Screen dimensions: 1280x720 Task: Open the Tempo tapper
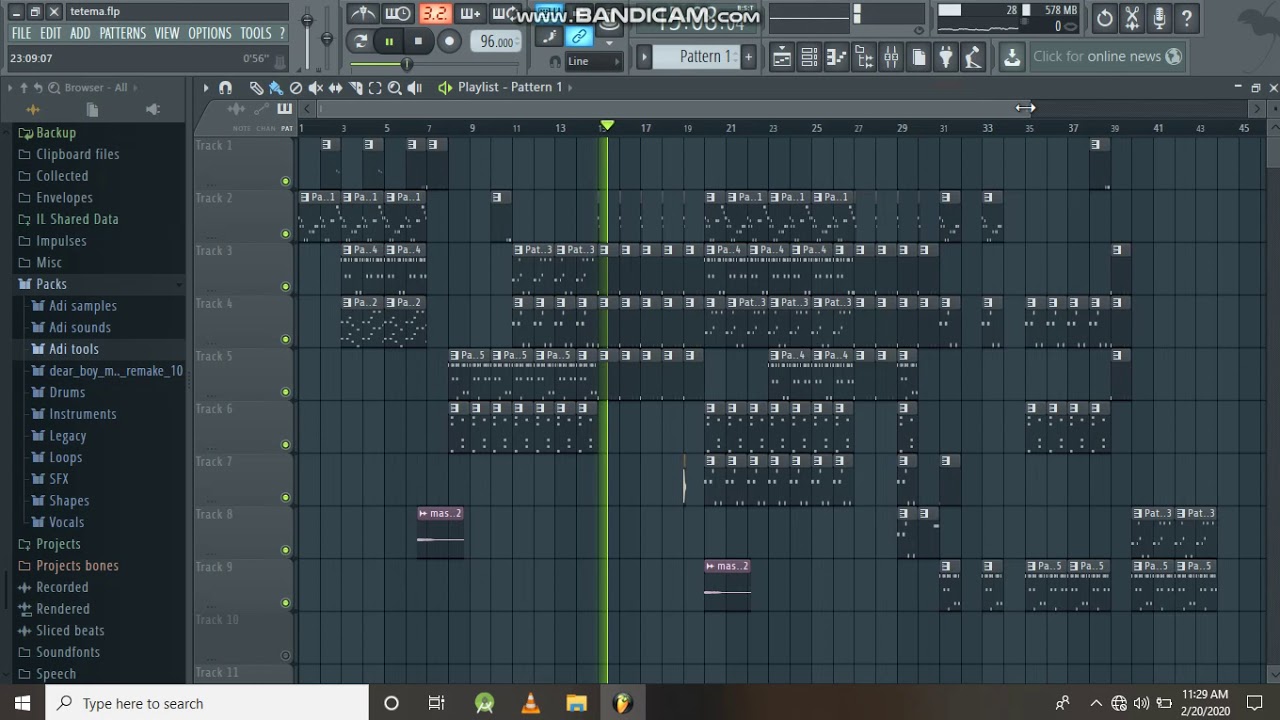(973, 57)
